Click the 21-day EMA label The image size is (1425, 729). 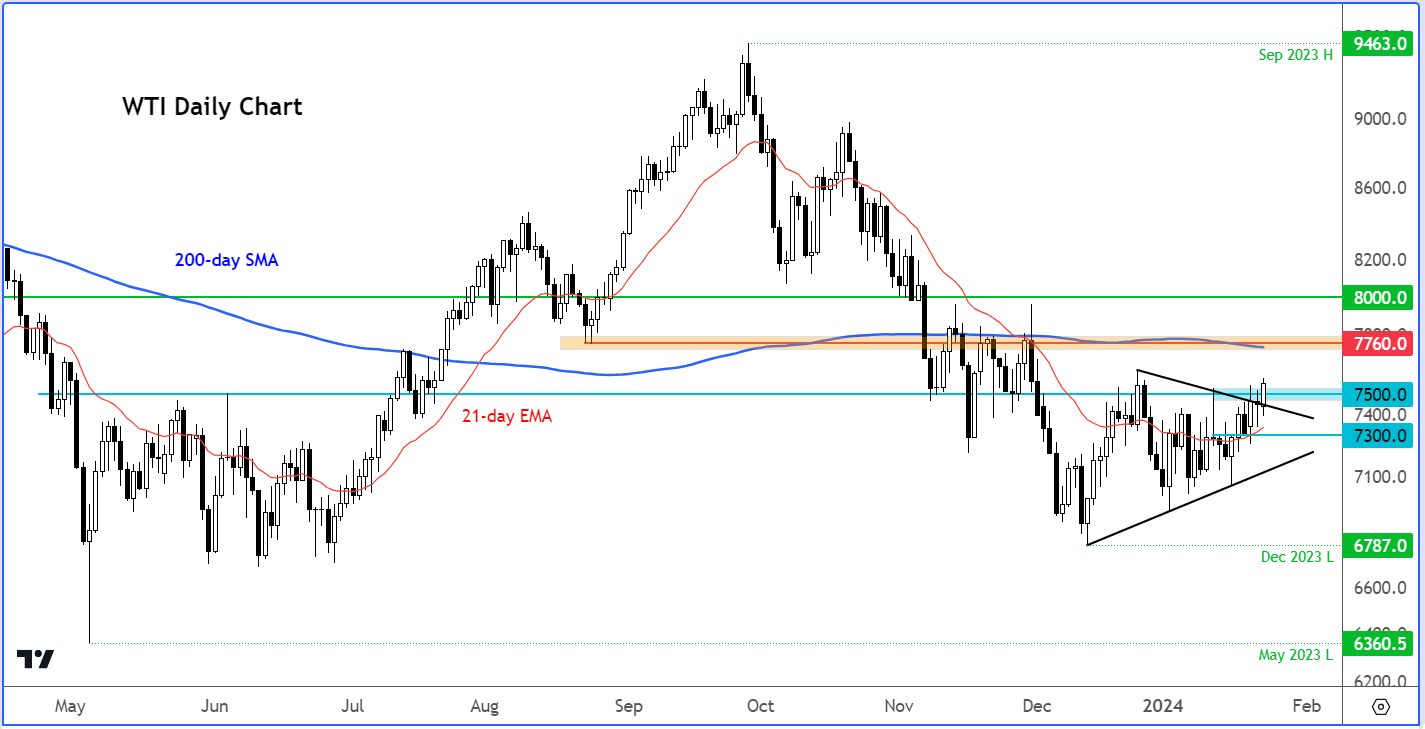point(506,416)
